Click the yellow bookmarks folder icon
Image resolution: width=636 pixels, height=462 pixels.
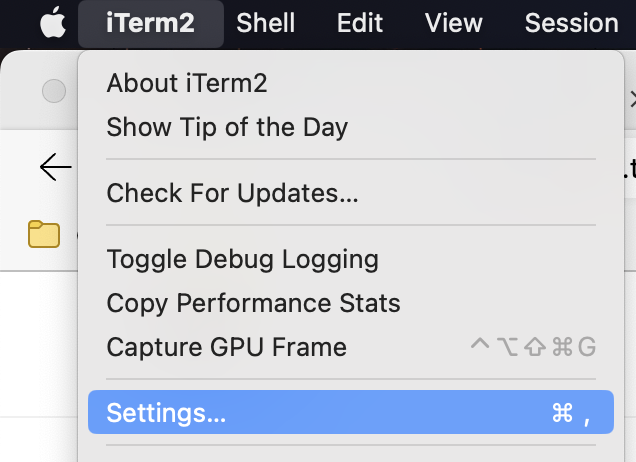(44, 234)
